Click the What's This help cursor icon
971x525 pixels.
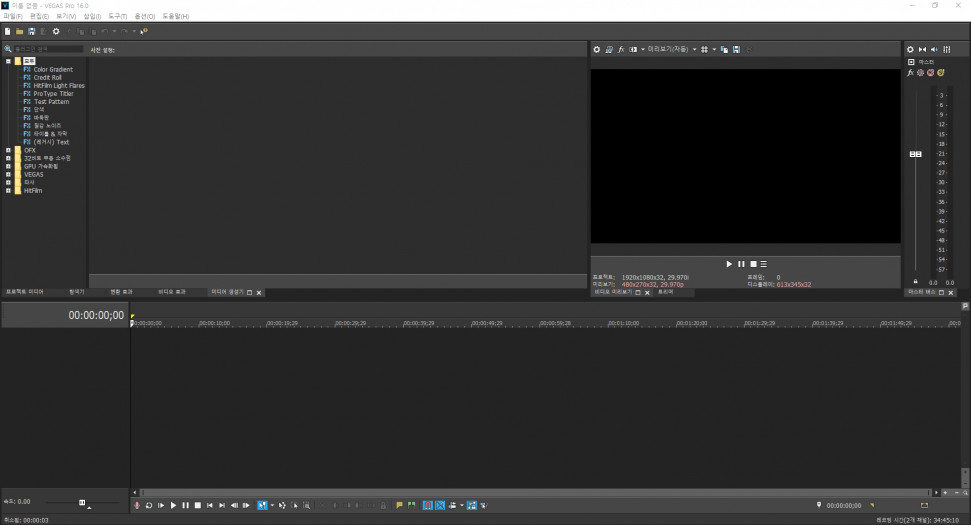coord(144,31)
